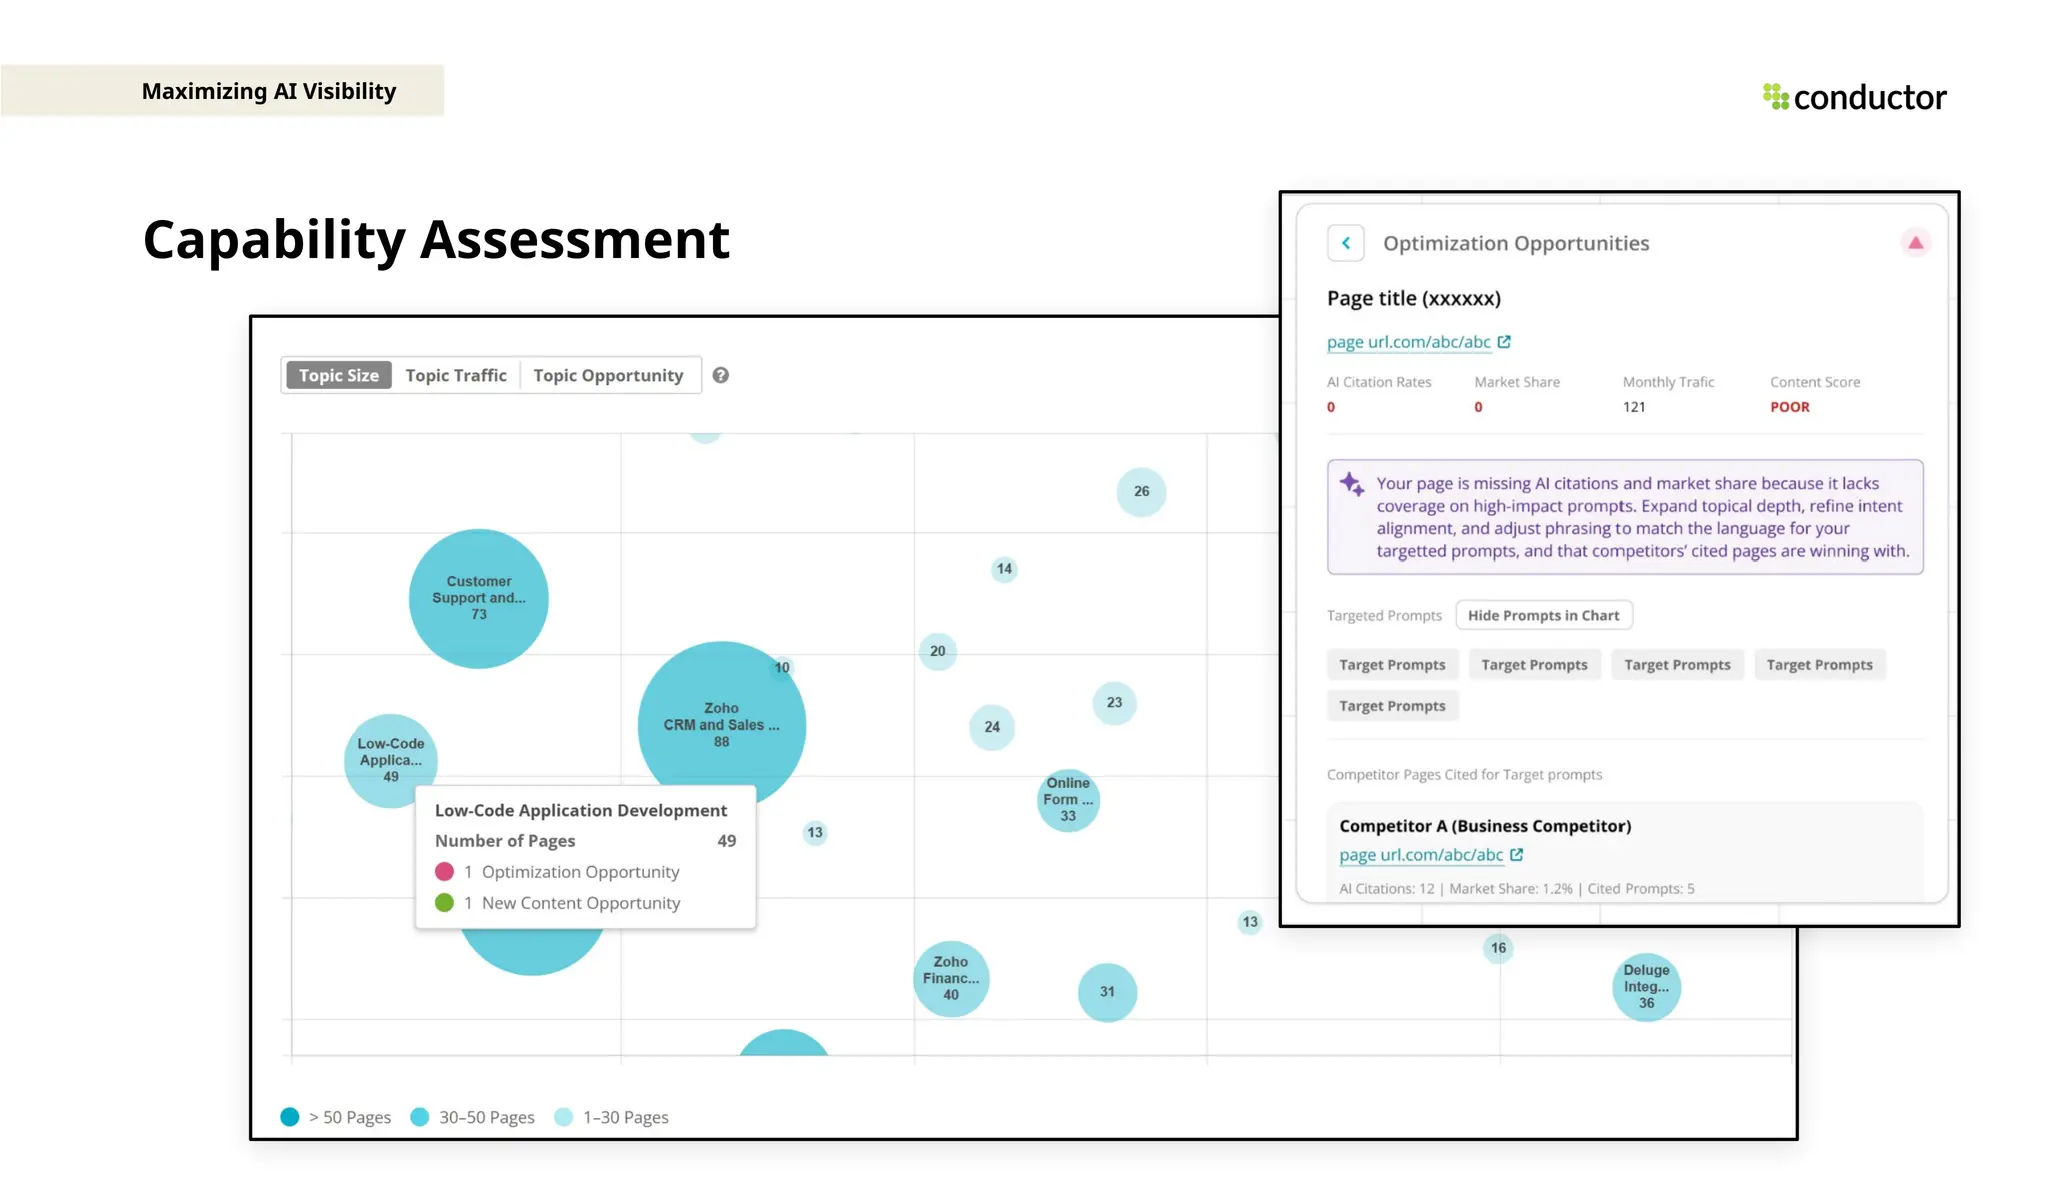2048x1182 pixels.
Task: Click the purple AI sparkle icon
Action: (x=1352, y=484)
